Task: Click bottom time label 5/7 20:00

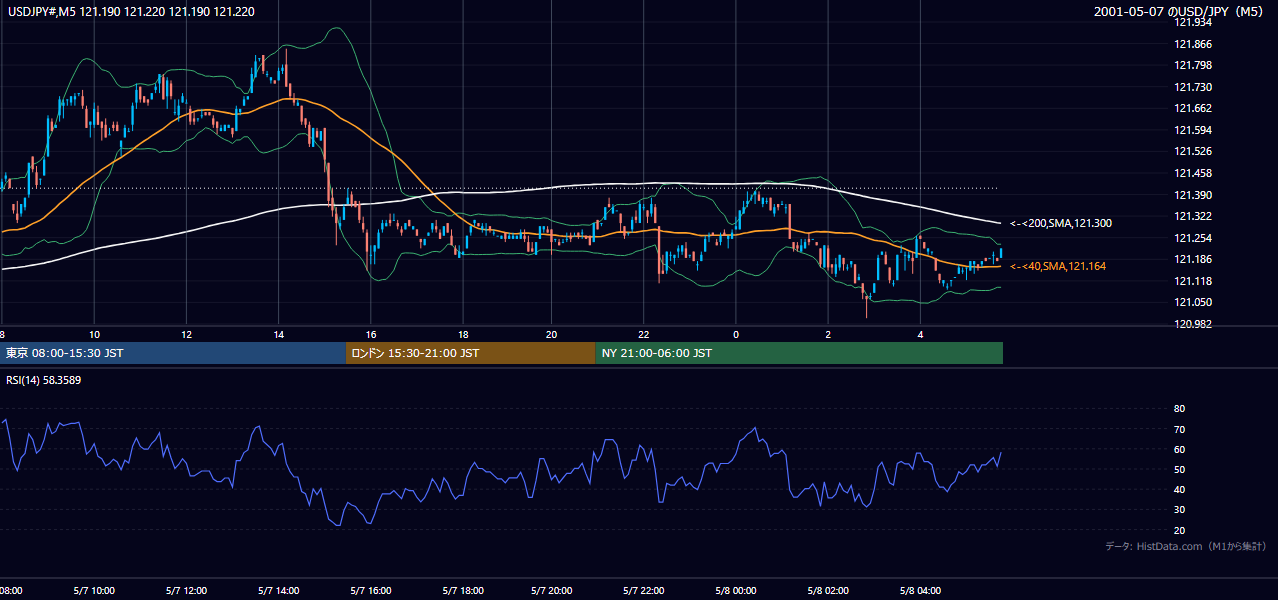Action: pyautogui.click(x=552, y=591)
